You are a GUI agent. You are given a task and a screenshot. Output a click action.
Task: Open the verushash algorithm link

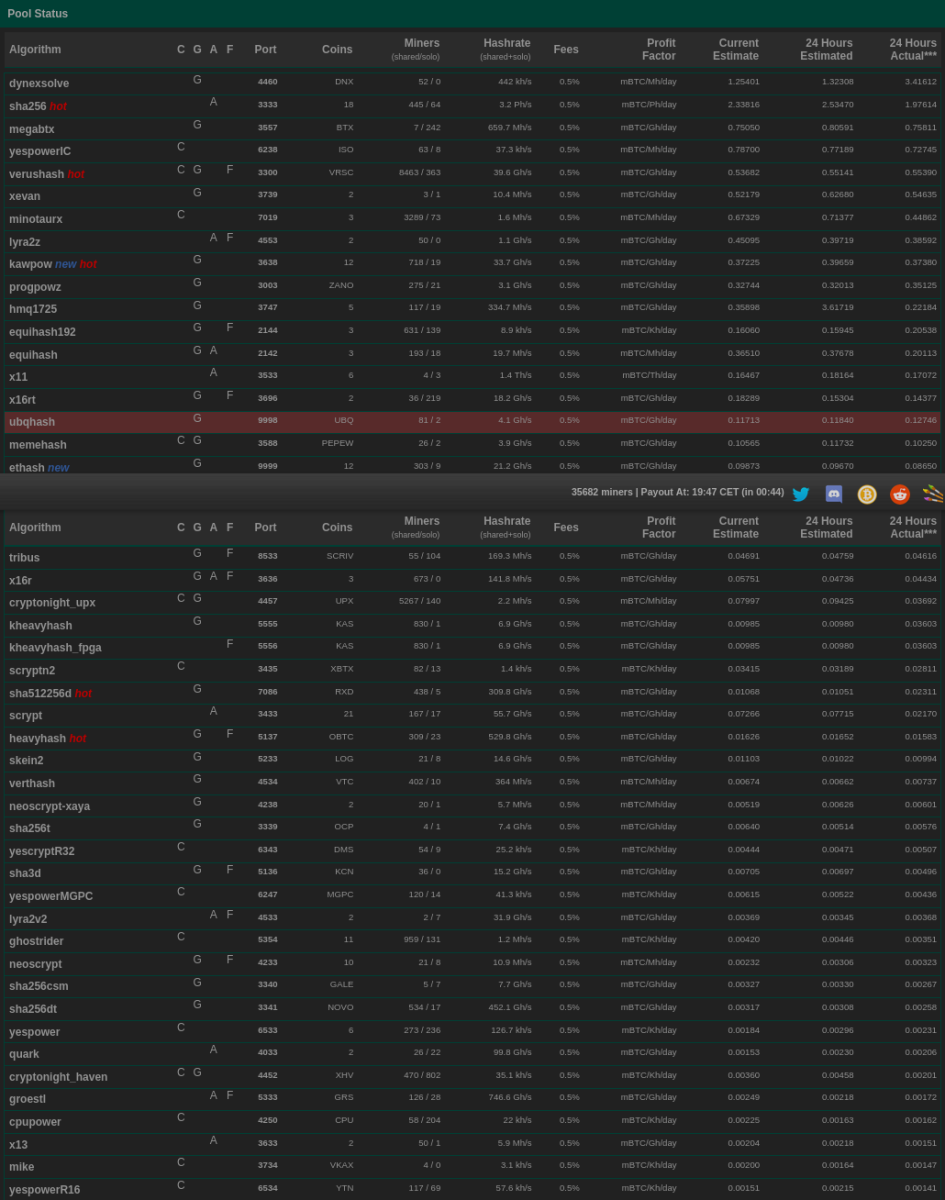pos(36,174)
